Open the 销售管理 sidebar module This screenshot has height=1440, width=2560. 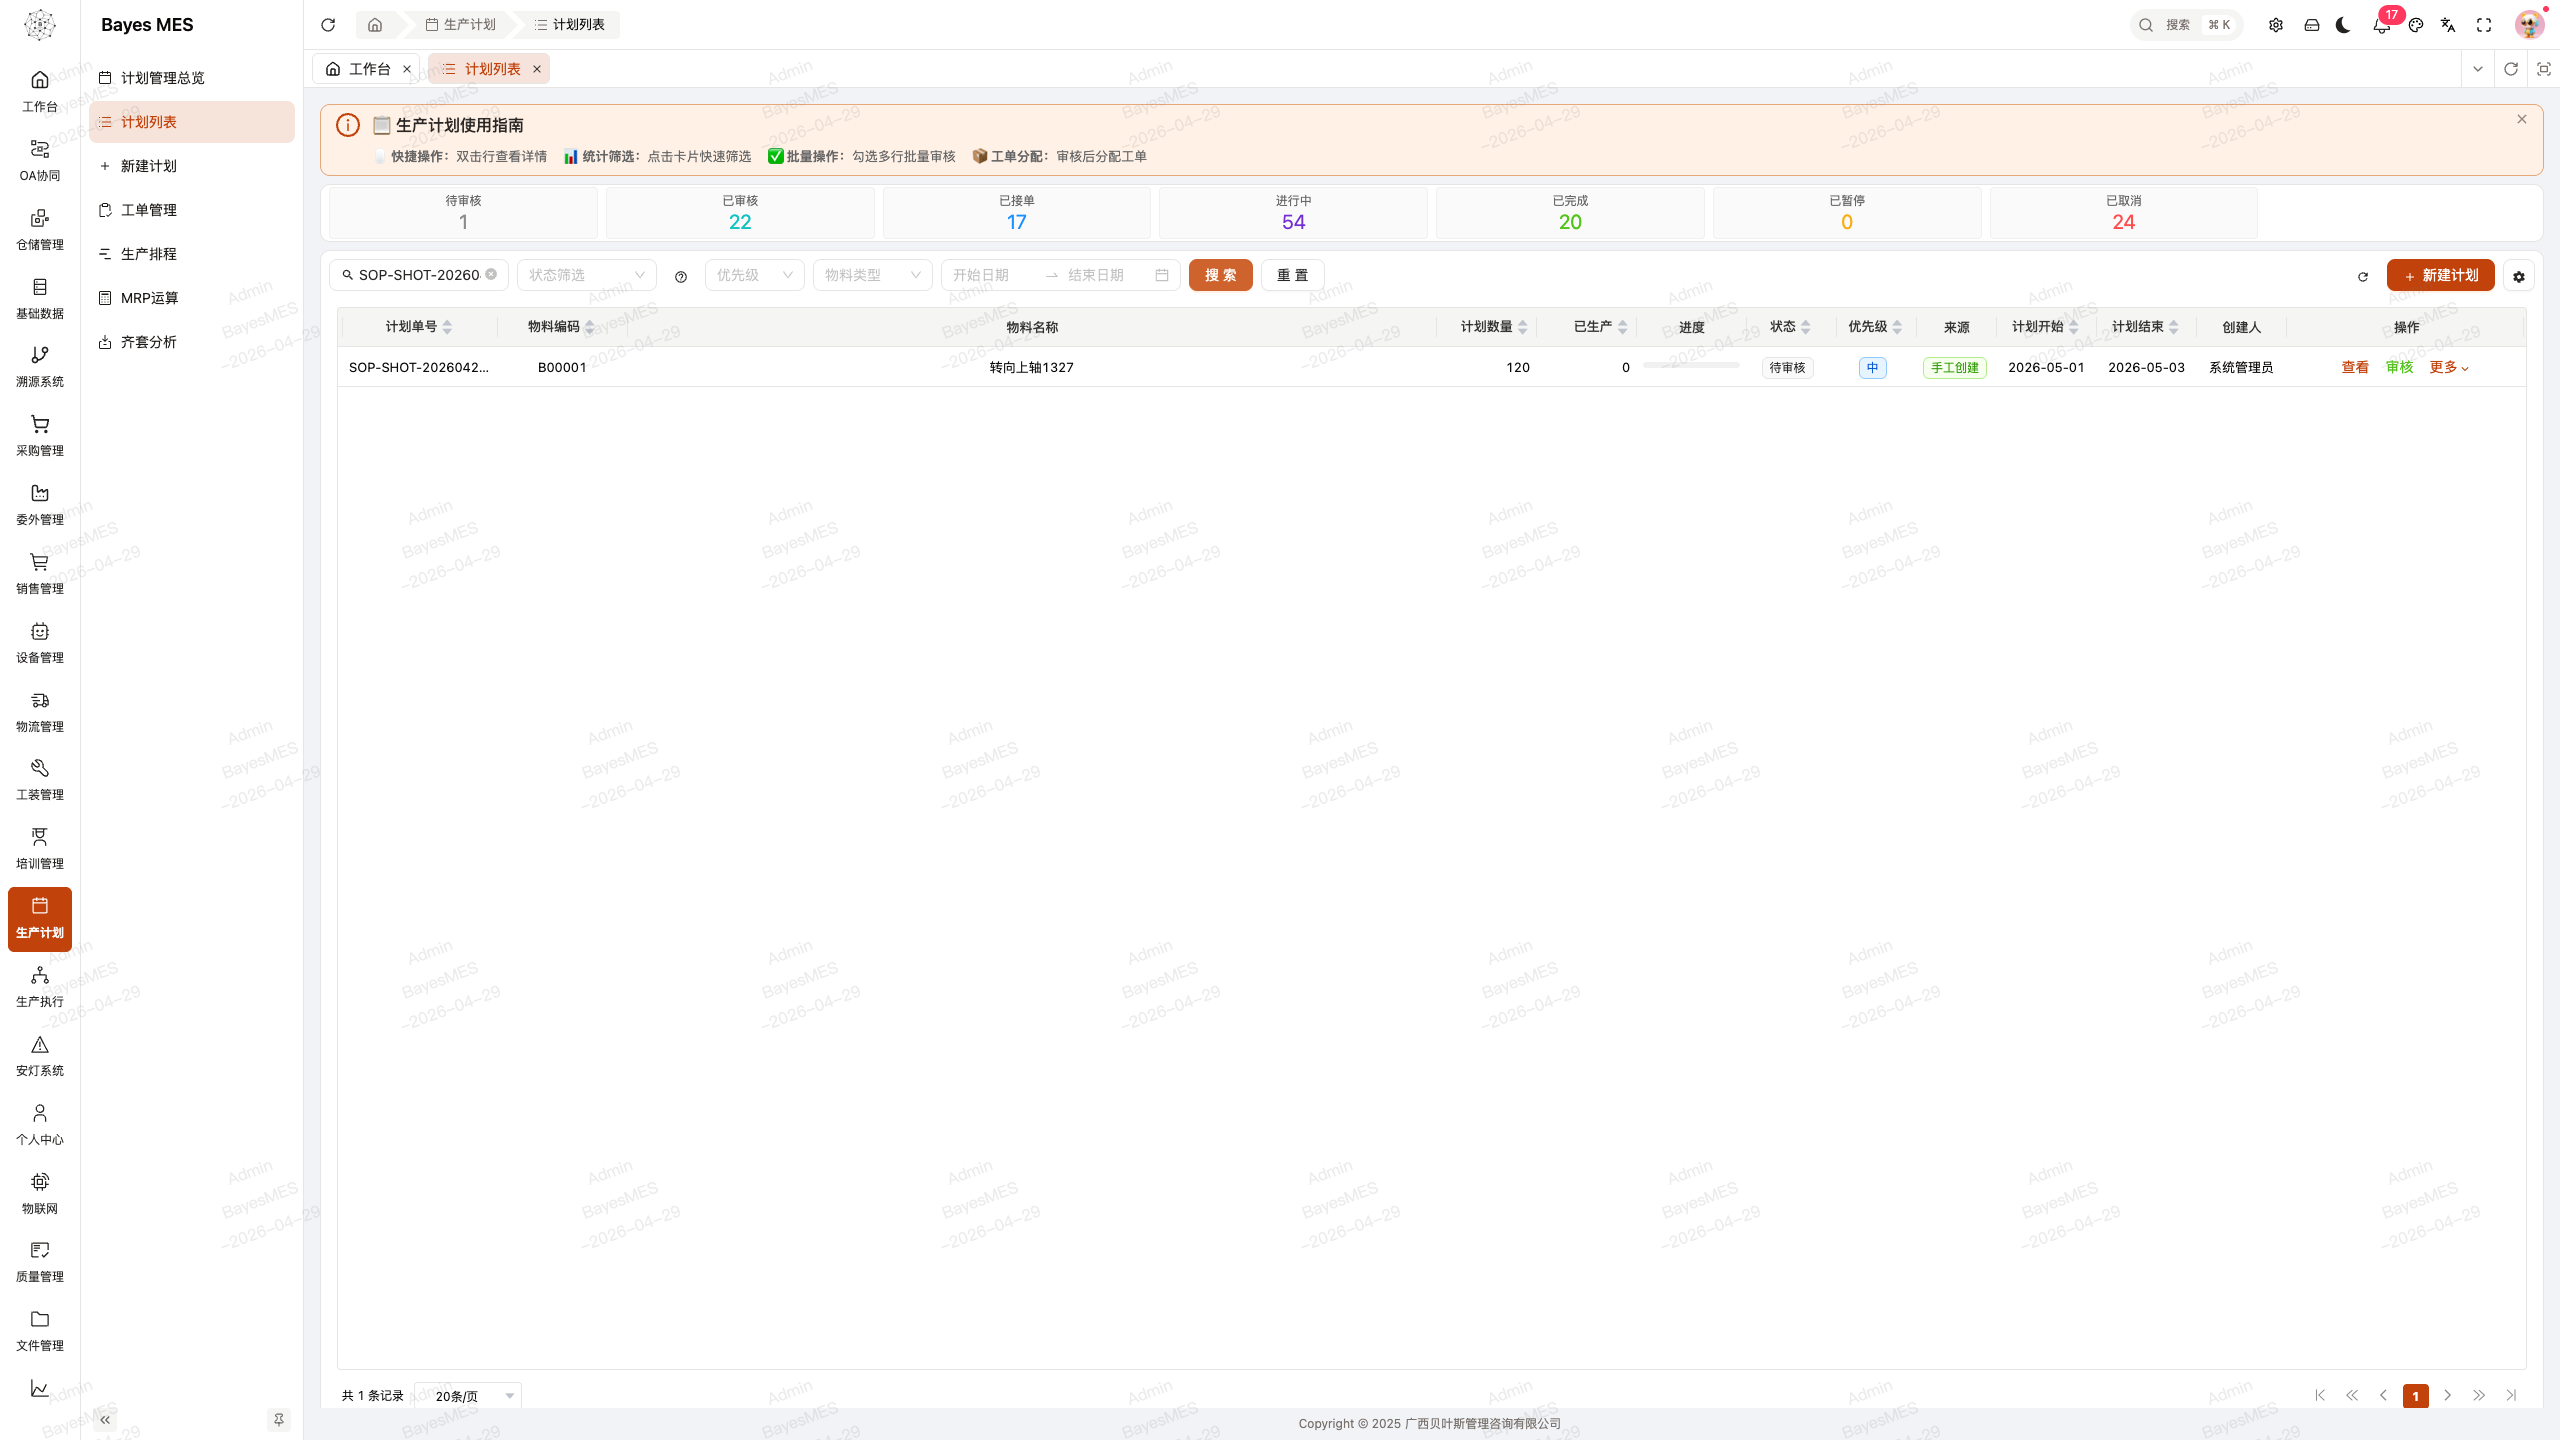click(40, 574)
